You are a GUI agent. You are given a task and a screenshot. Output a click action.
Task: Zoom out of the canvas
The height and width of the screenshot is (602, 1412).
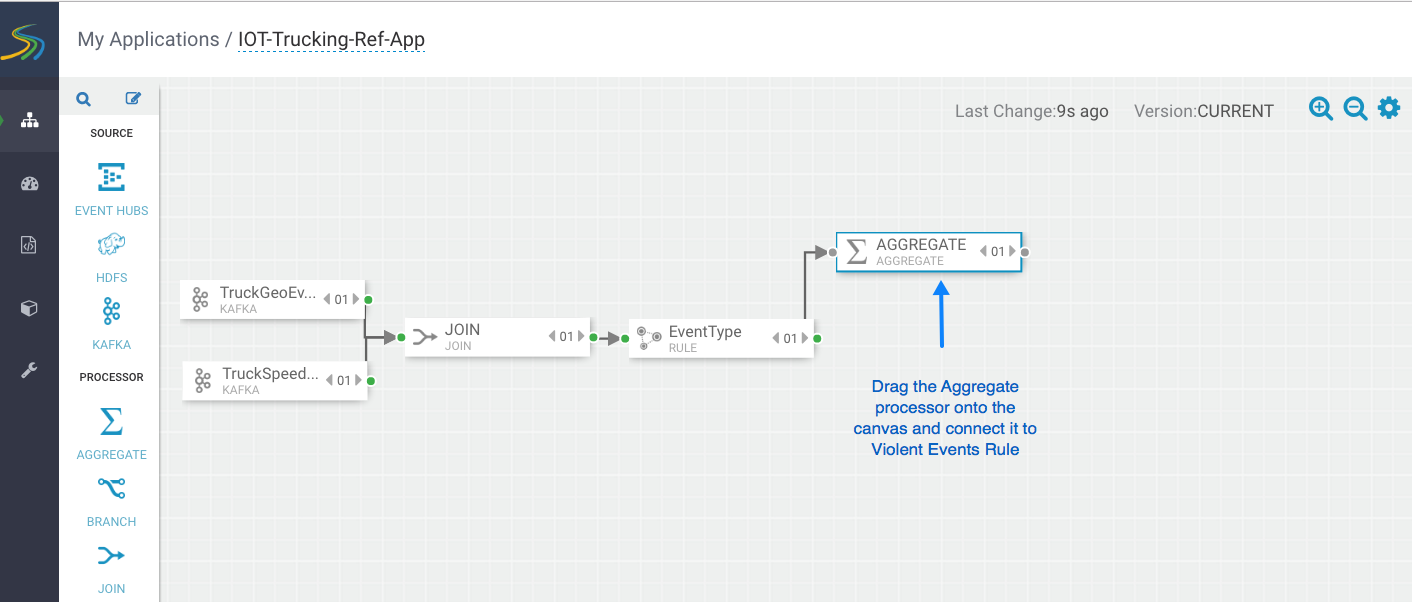(x=1355, y=109)
